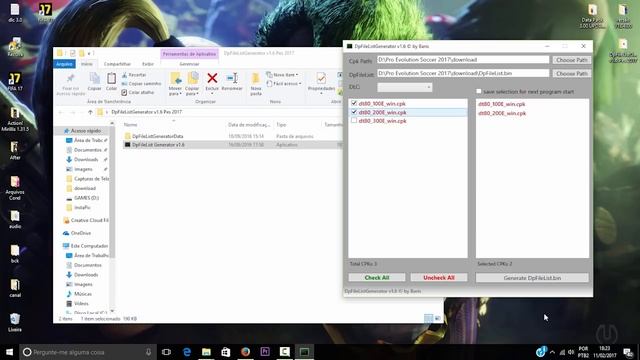Open Downloads under Acesso rápido
This screenshot has height=360, width=640.
click(86, 160)
